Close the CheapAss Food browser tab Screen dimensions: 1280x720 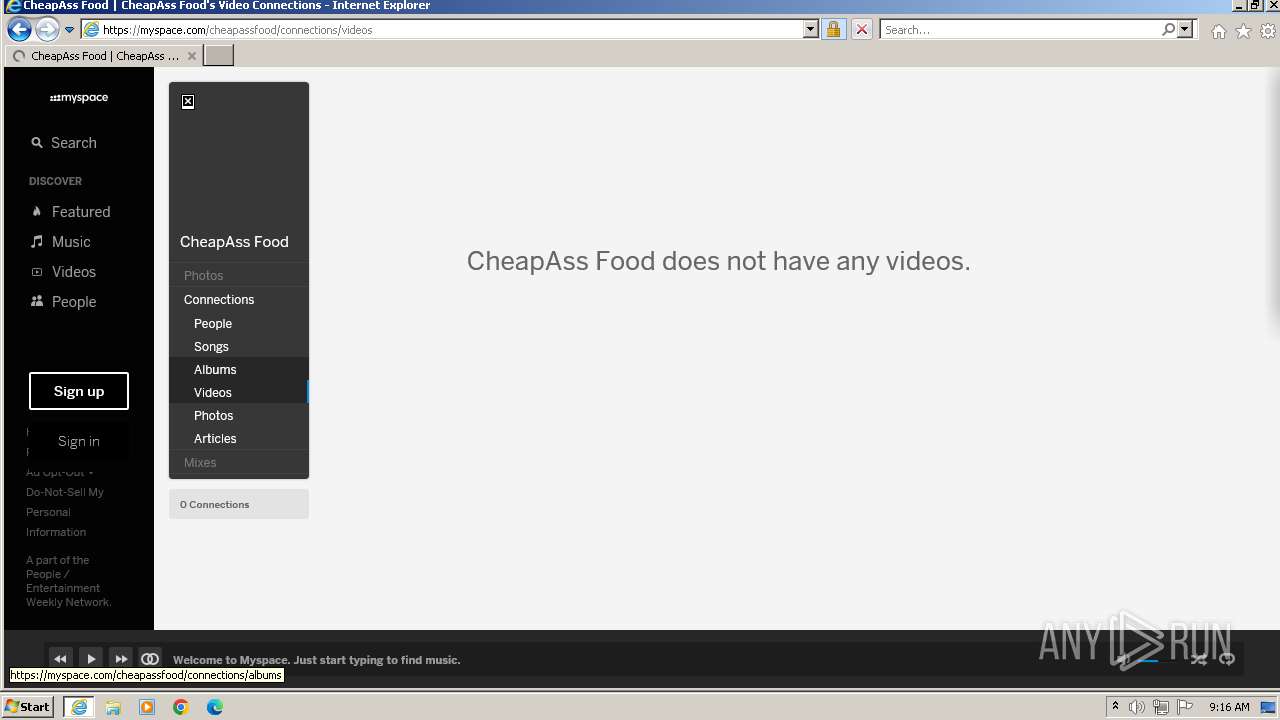point(192,56)
